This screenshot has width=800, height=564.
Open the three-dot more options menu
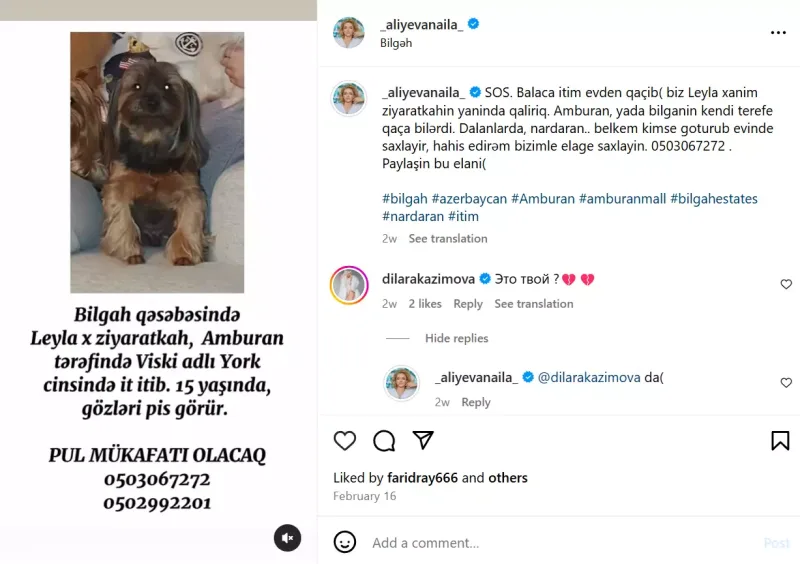pyautogui.click(x=778, y=33)
